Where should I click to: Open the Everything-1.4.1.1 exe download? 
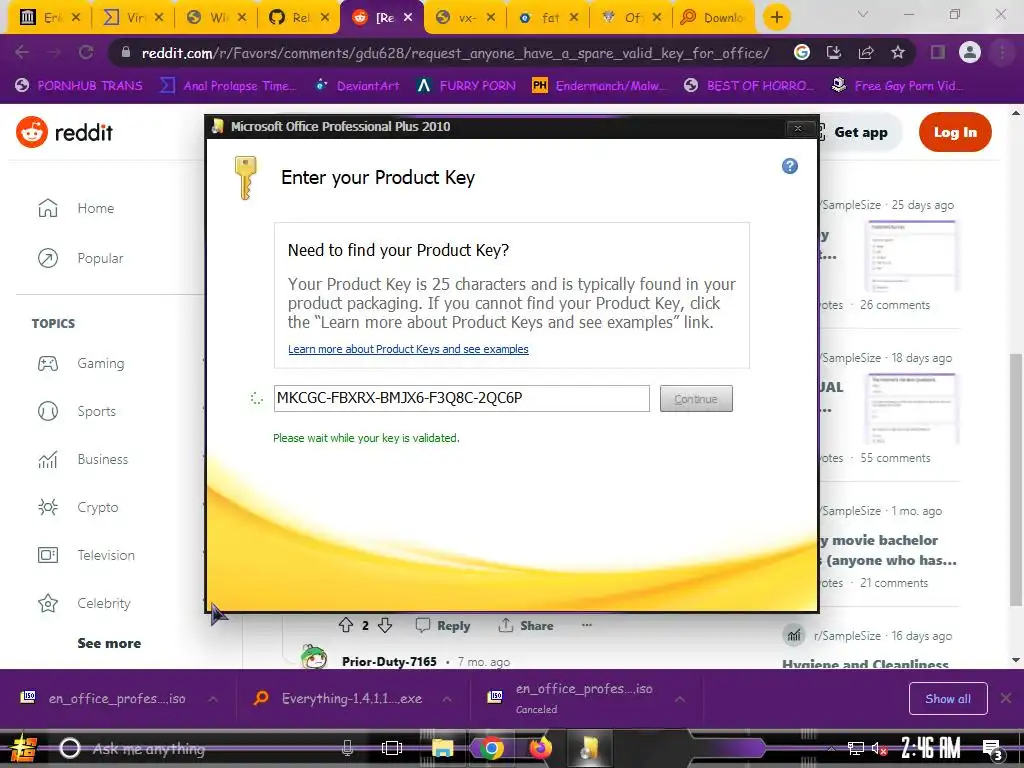tap(338, 699)
